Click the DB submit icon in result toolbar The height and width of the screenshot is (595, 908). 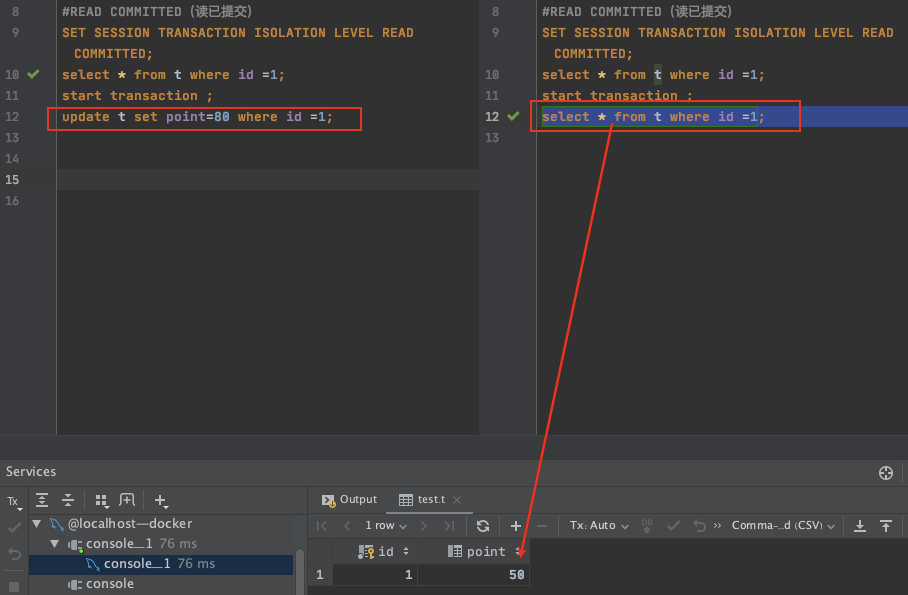(647, 525)
